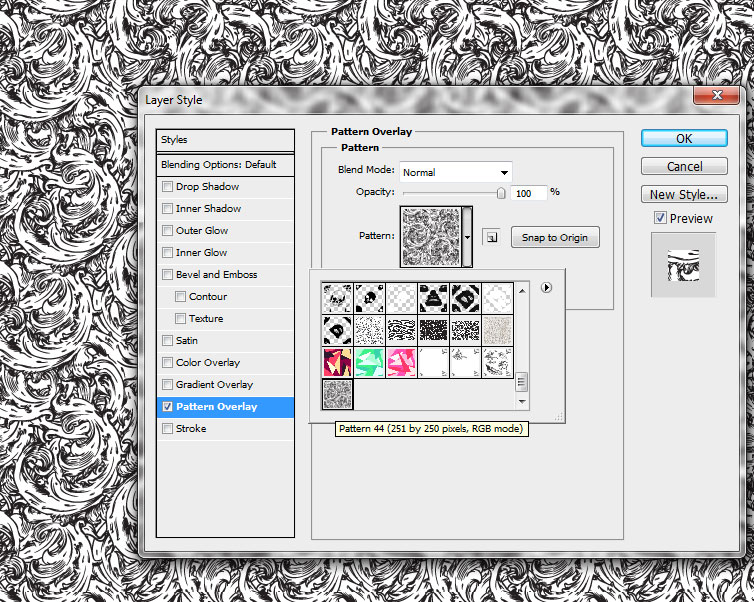Turn on the Satin checkbox
The image size is (754, 602).
click(x=167, y=340)
